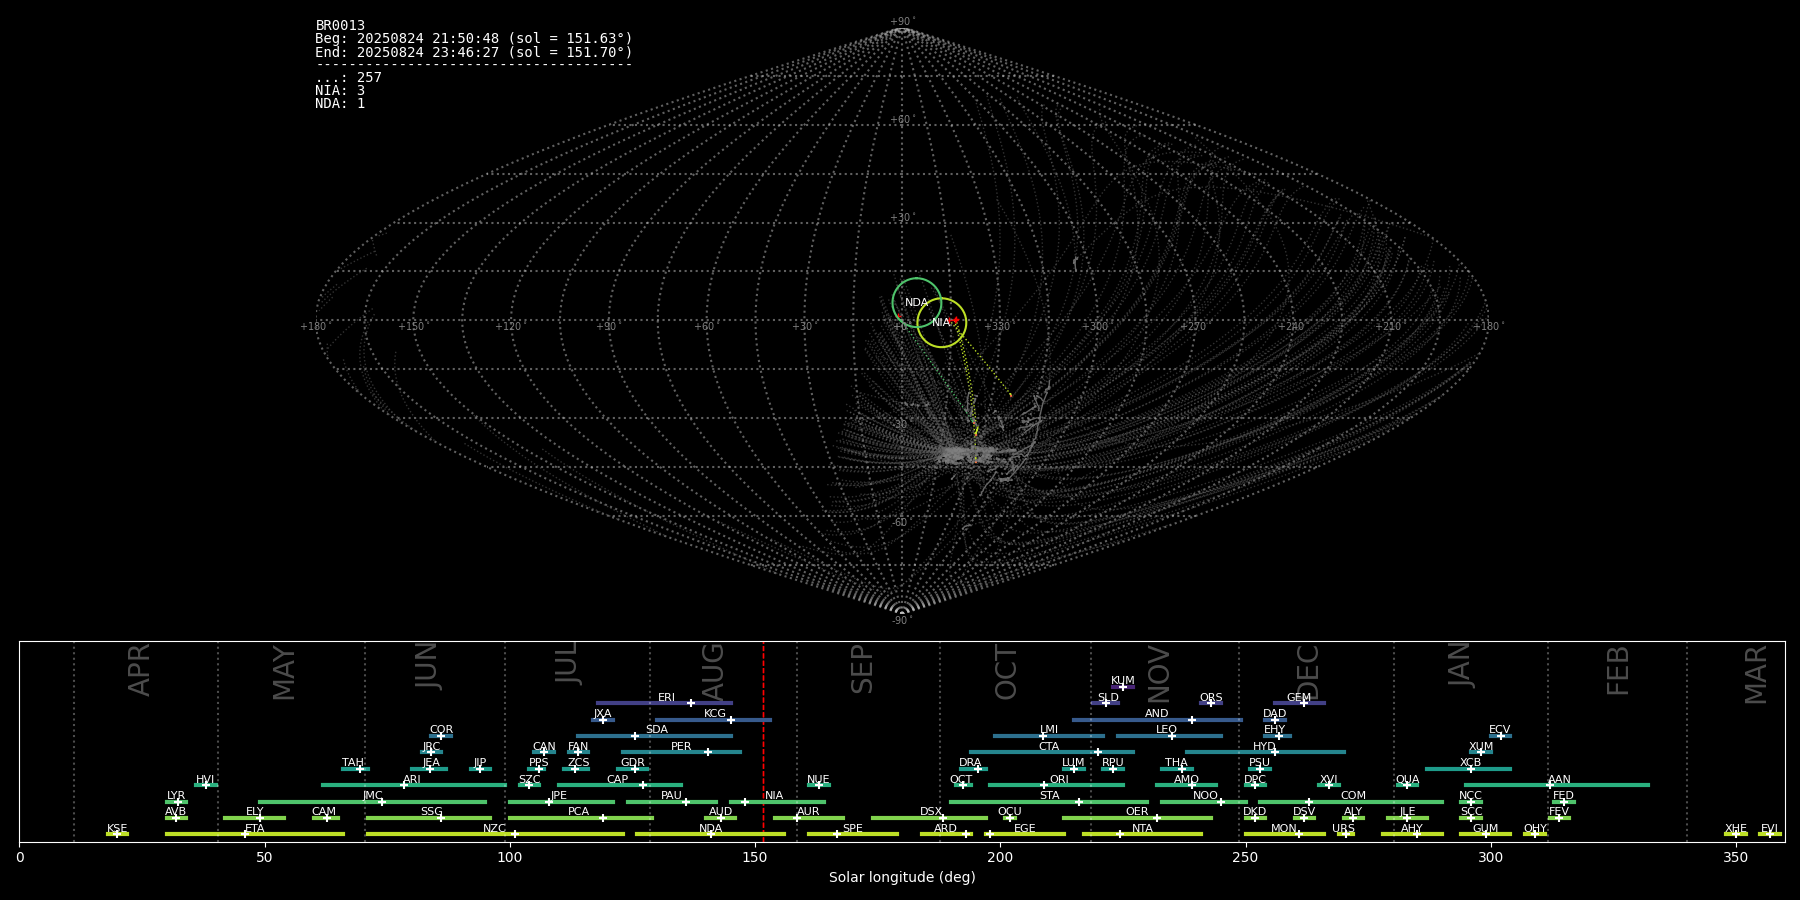
Task: Click the JAN month label
Action: point(1459,665)
